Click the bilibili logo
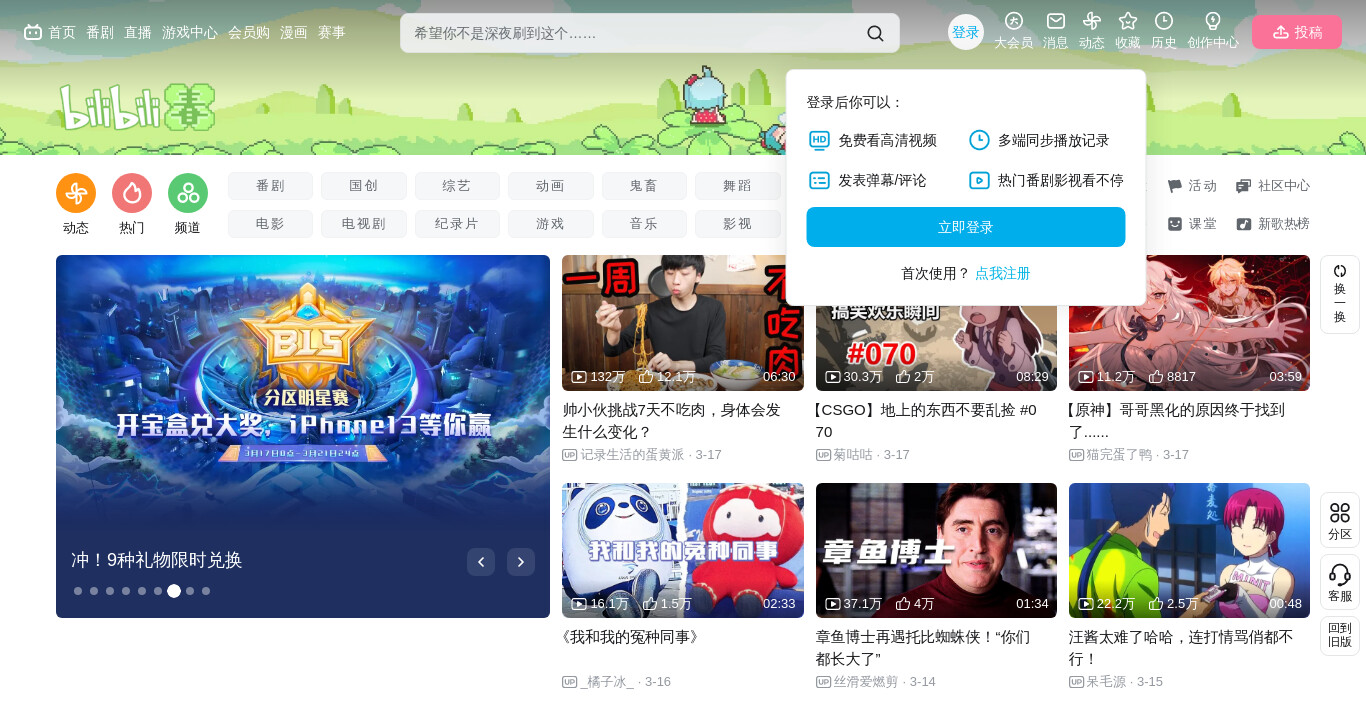The width and height of the screenshot is (1366, 728). (x=137, y=107)
